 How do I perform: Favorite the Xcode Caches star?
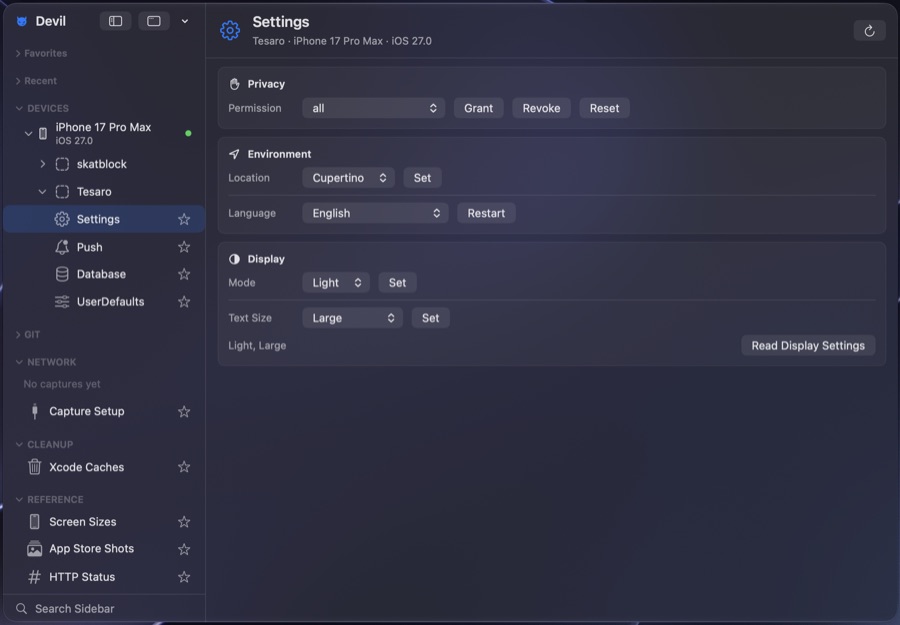pyautogui.click(x=184, y=467)
